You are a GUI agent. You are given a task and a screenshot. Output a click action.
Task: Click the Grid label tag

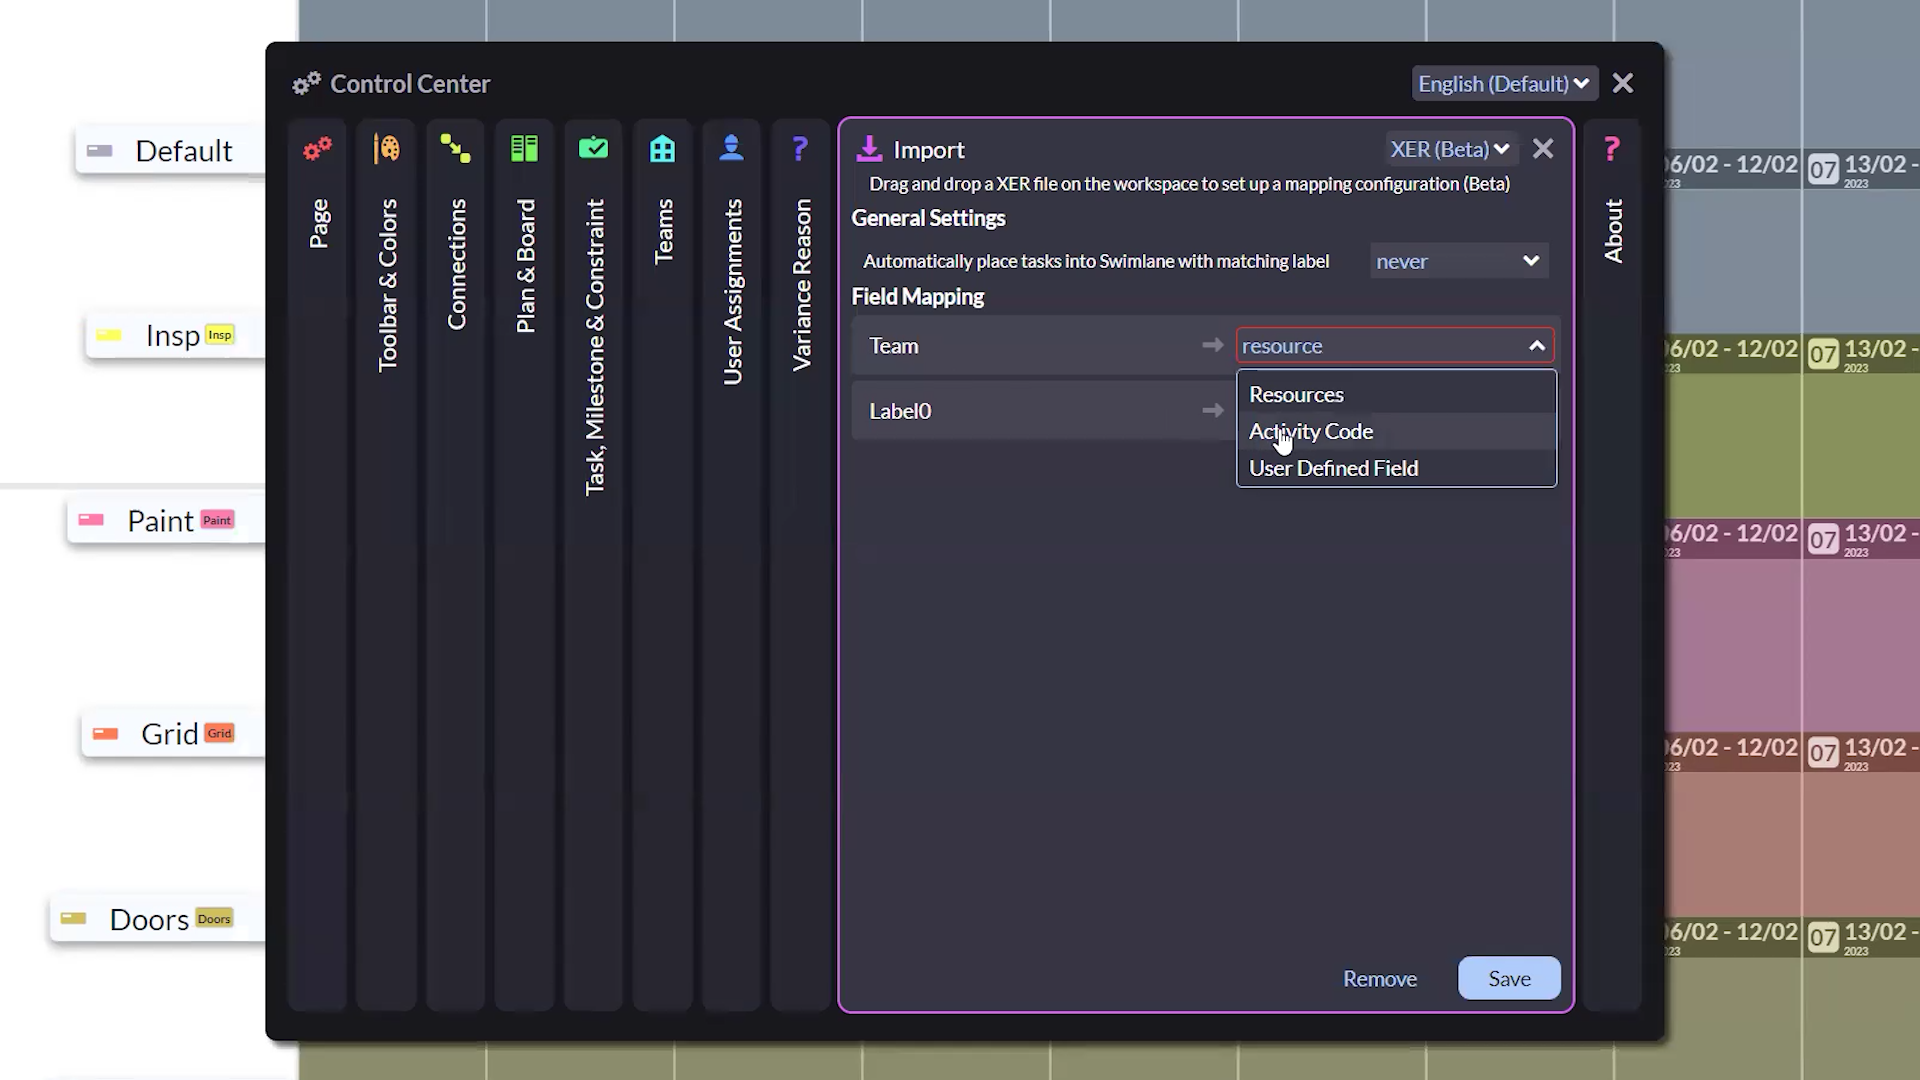coord(219,733)
